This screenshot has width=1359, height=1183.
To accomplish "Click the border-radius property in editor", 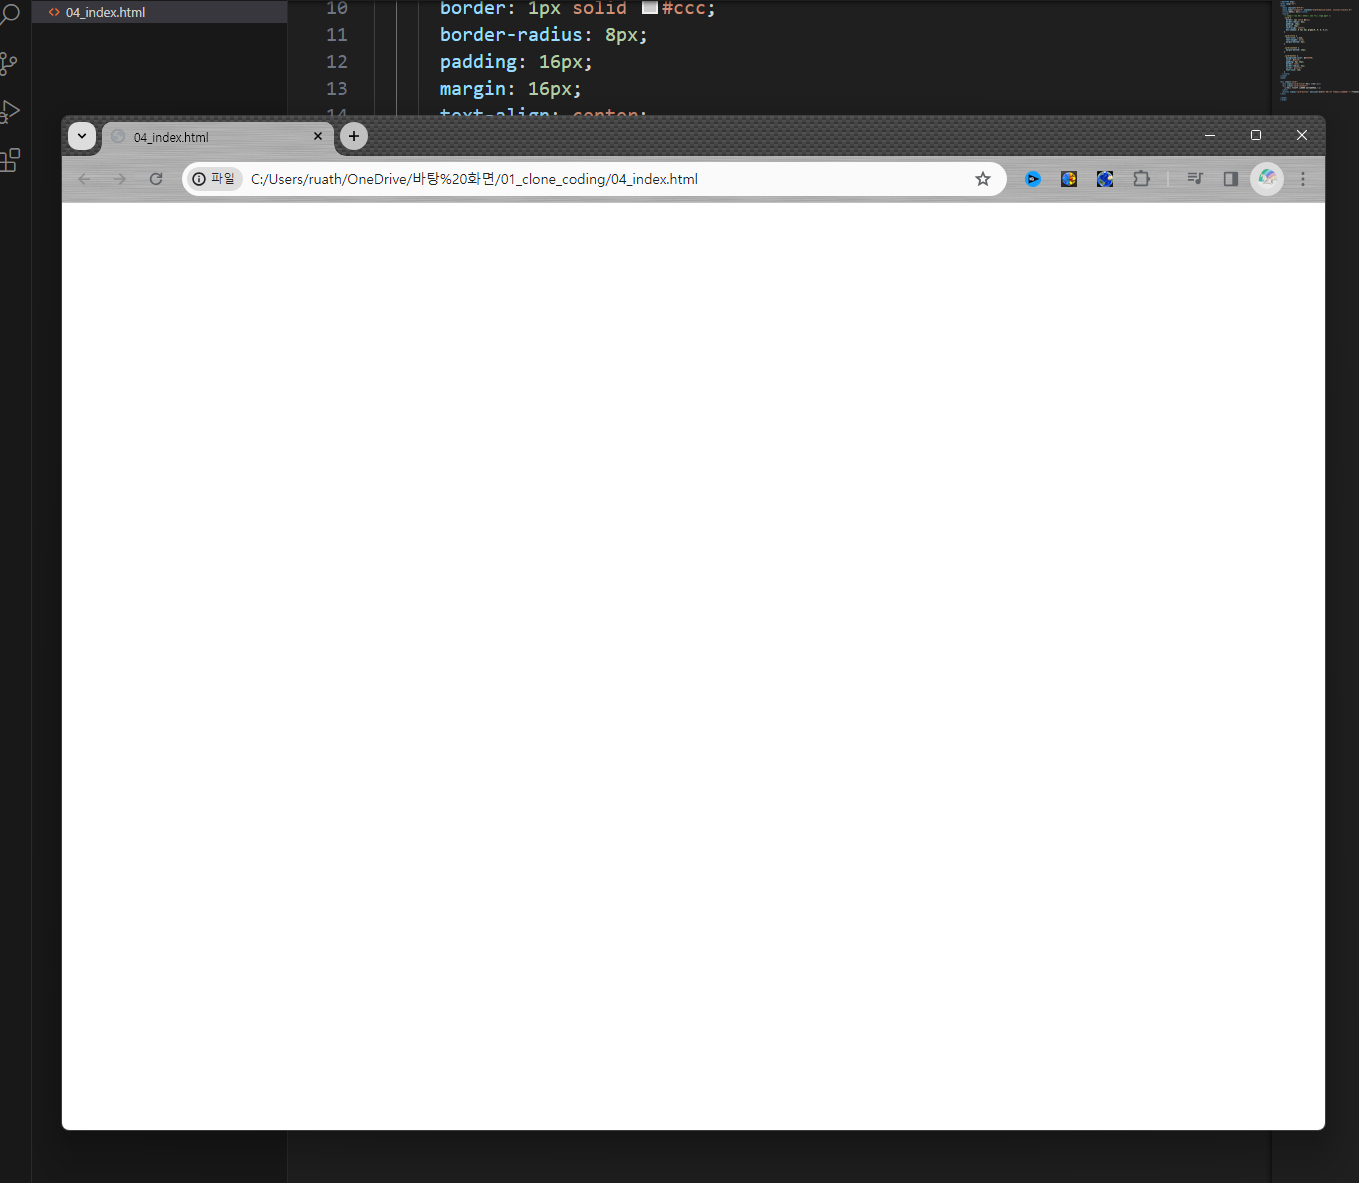I will pos(511,35).
